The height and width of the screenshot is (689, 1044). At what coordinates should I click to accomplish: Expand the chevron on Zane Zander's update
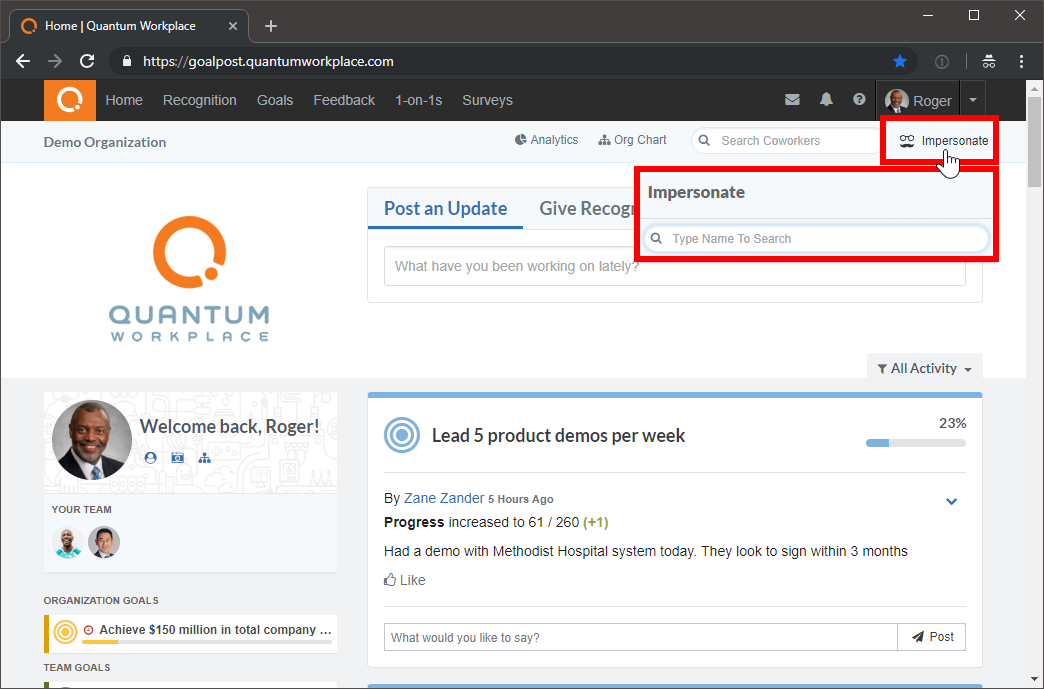951,501
